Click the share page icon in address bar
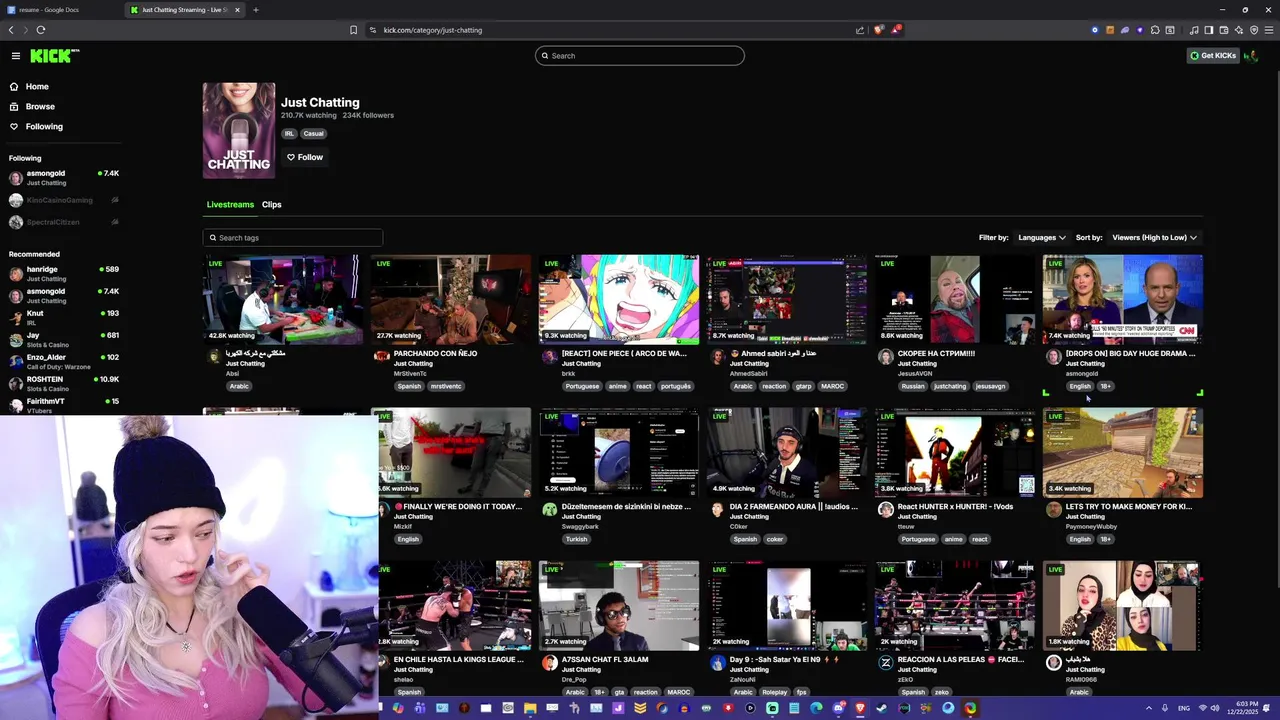This screenshot has width=1280, height=720. (x=860, y=30)
